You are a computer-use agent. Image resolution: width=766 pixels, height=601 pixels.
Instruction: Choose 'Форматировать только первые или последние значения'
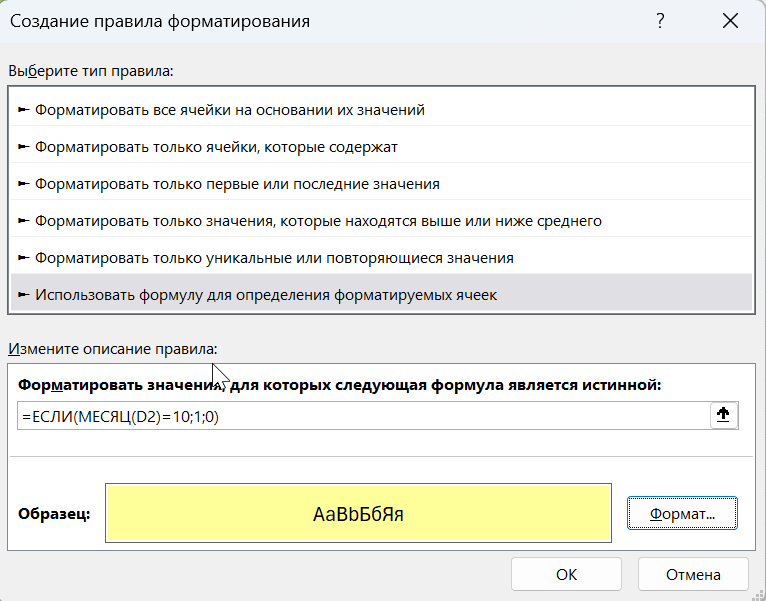[x=381, y=184]
